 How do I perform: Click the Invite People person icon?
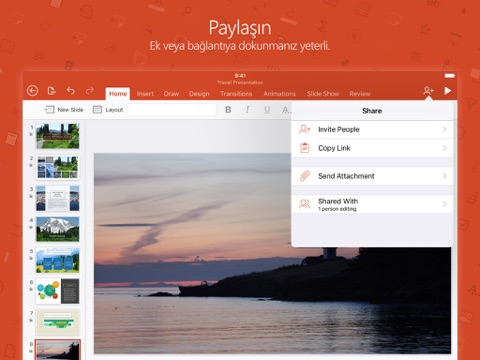[304, 129]
